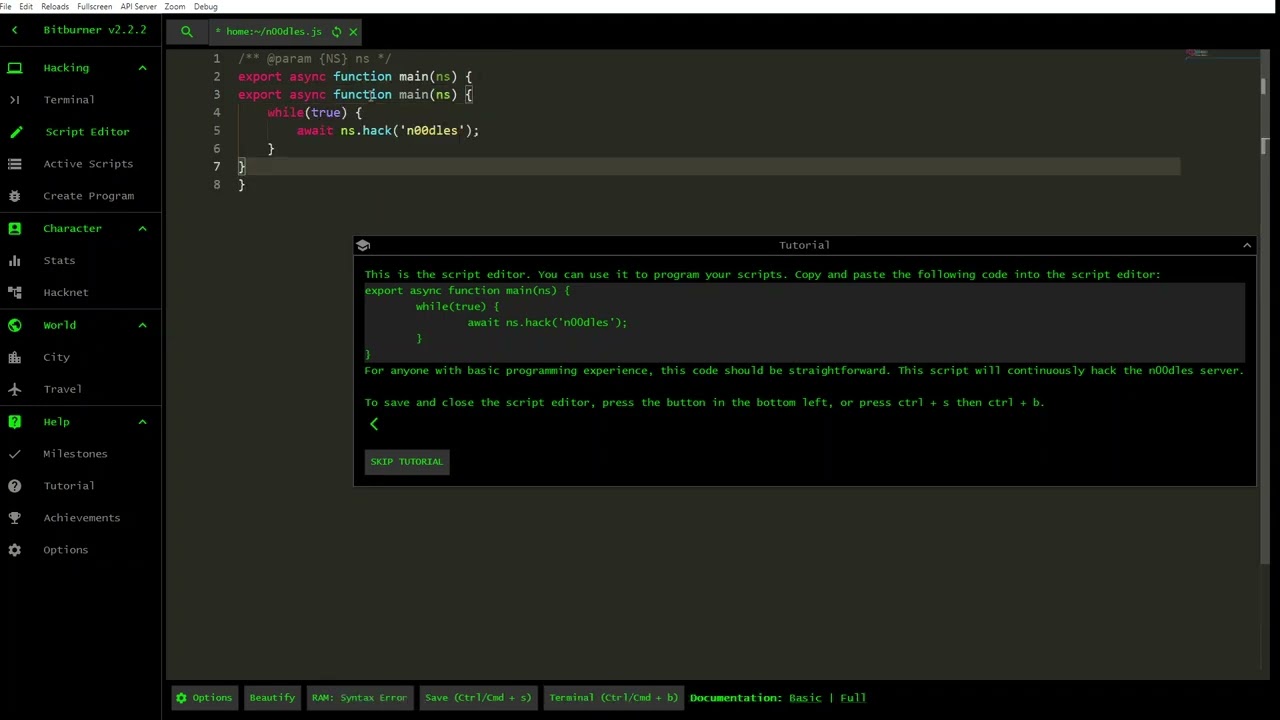
Task: Open the Achievements page
Action: tap(80, 518)
